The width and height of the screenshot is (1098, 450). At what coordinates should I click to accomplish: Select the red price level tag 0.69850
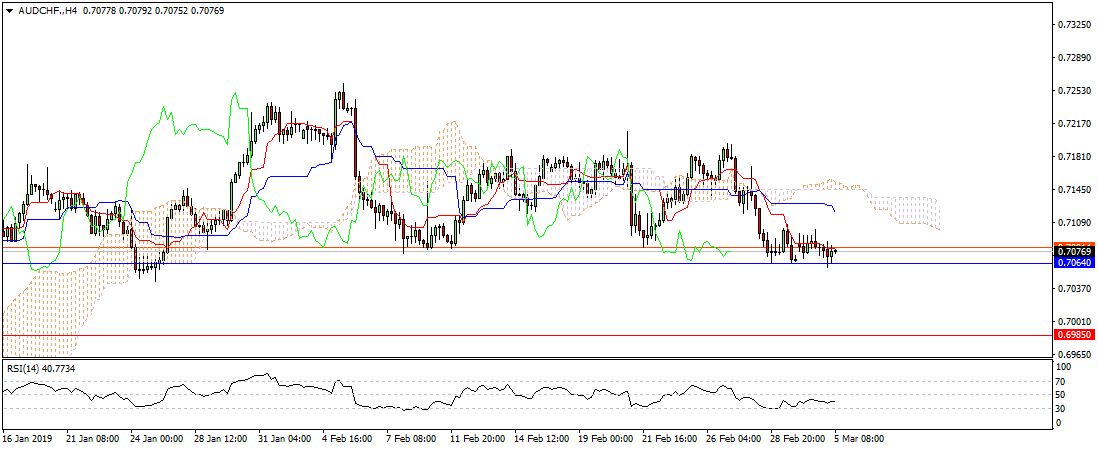coord(1075,335)
